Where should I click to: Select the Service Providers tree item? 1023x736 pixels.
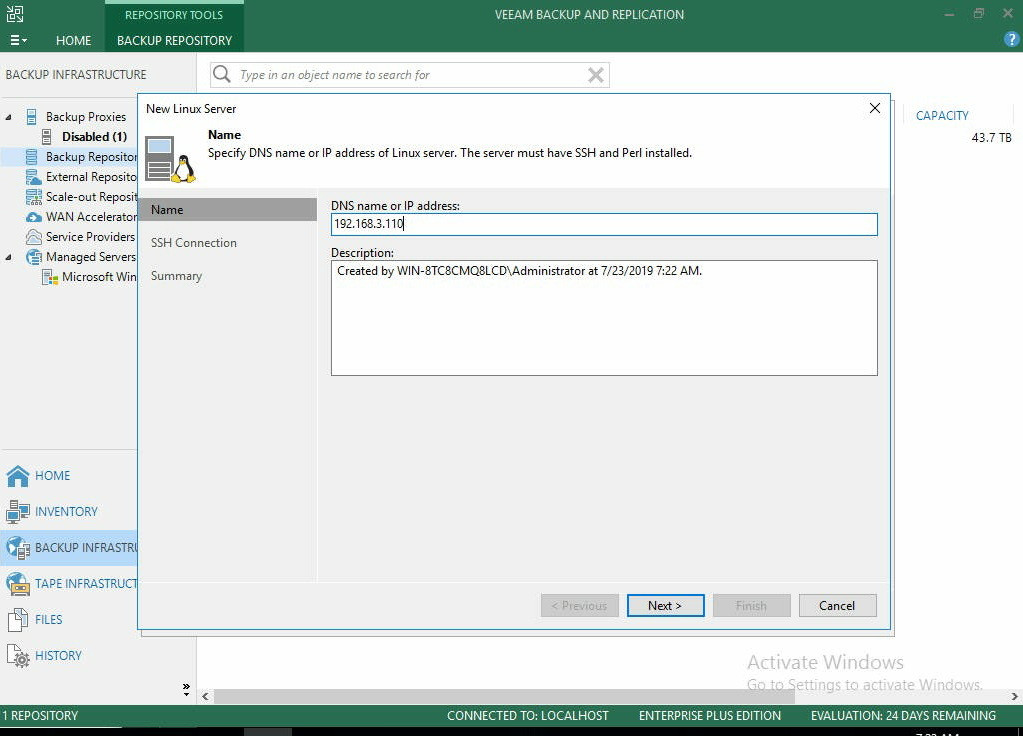point(91,237)
